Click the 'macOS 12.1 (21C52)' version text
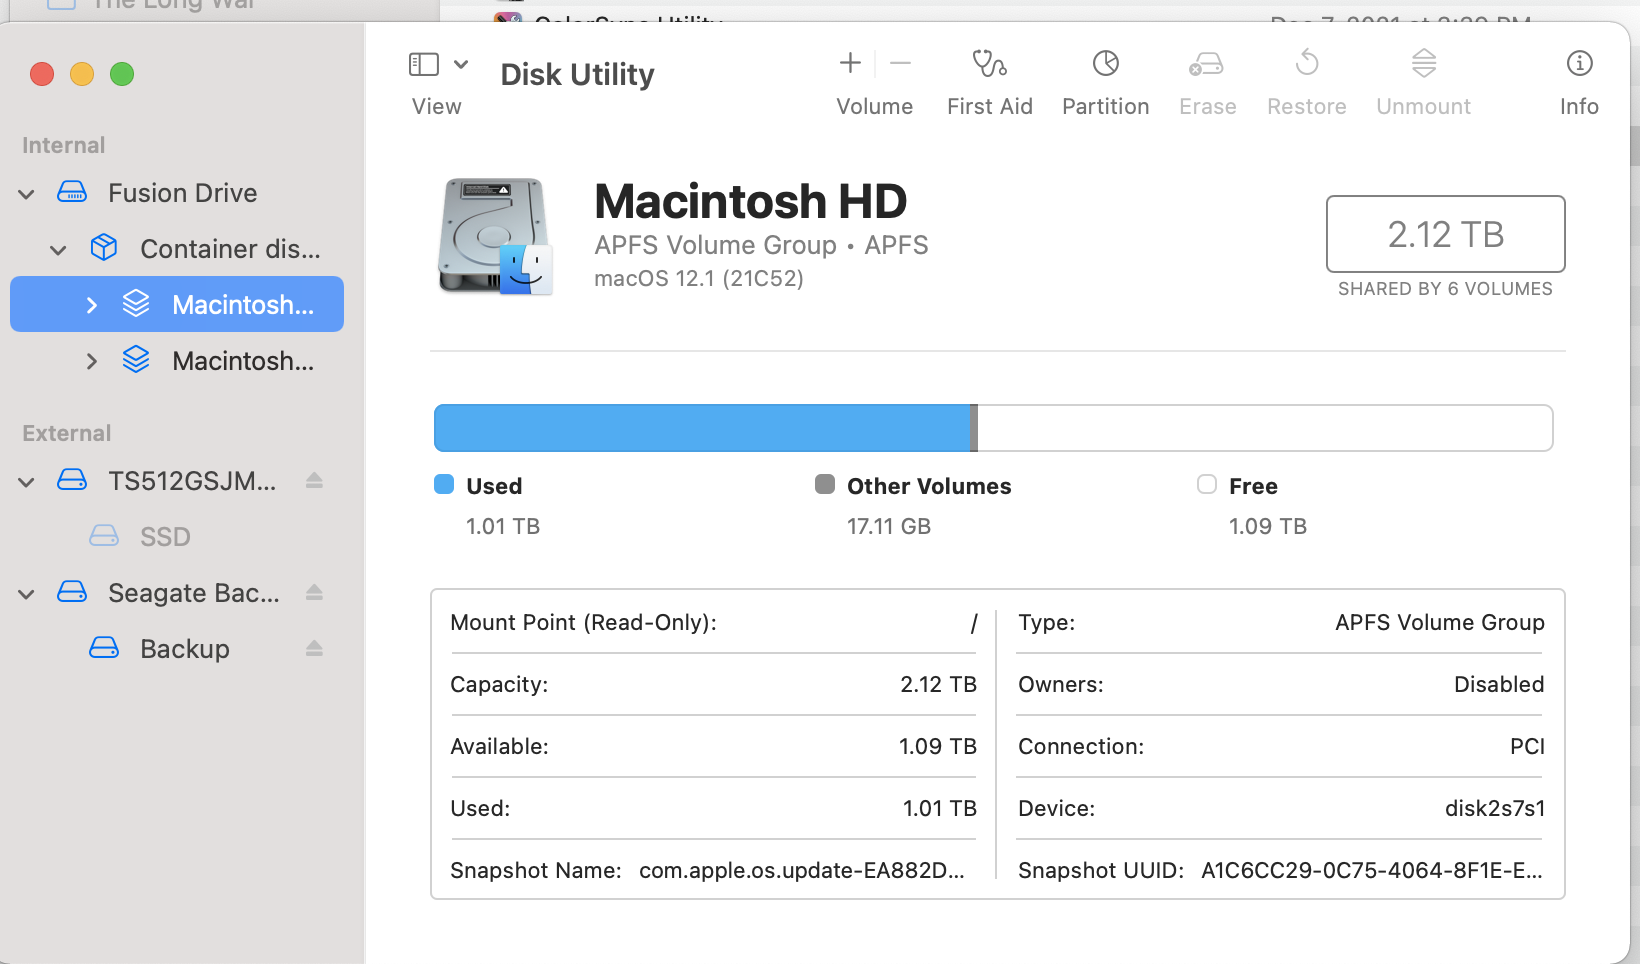Image resolution: width=1640 pixels, height=964 pixels. 699,278
